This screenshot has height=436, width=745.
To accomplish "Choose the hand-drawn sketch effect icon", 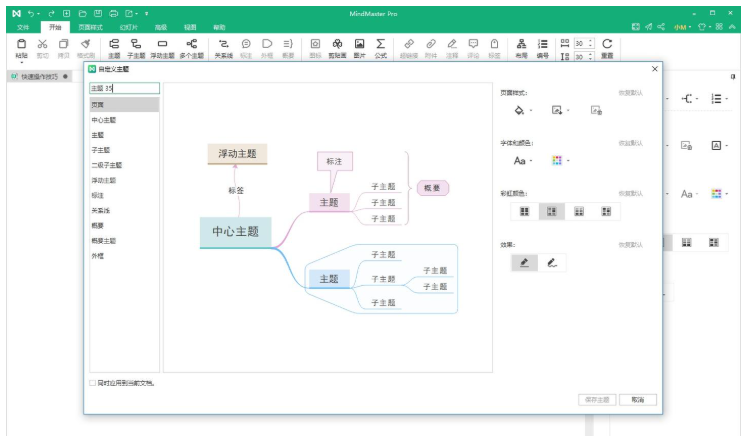I will tap(551, 262).
